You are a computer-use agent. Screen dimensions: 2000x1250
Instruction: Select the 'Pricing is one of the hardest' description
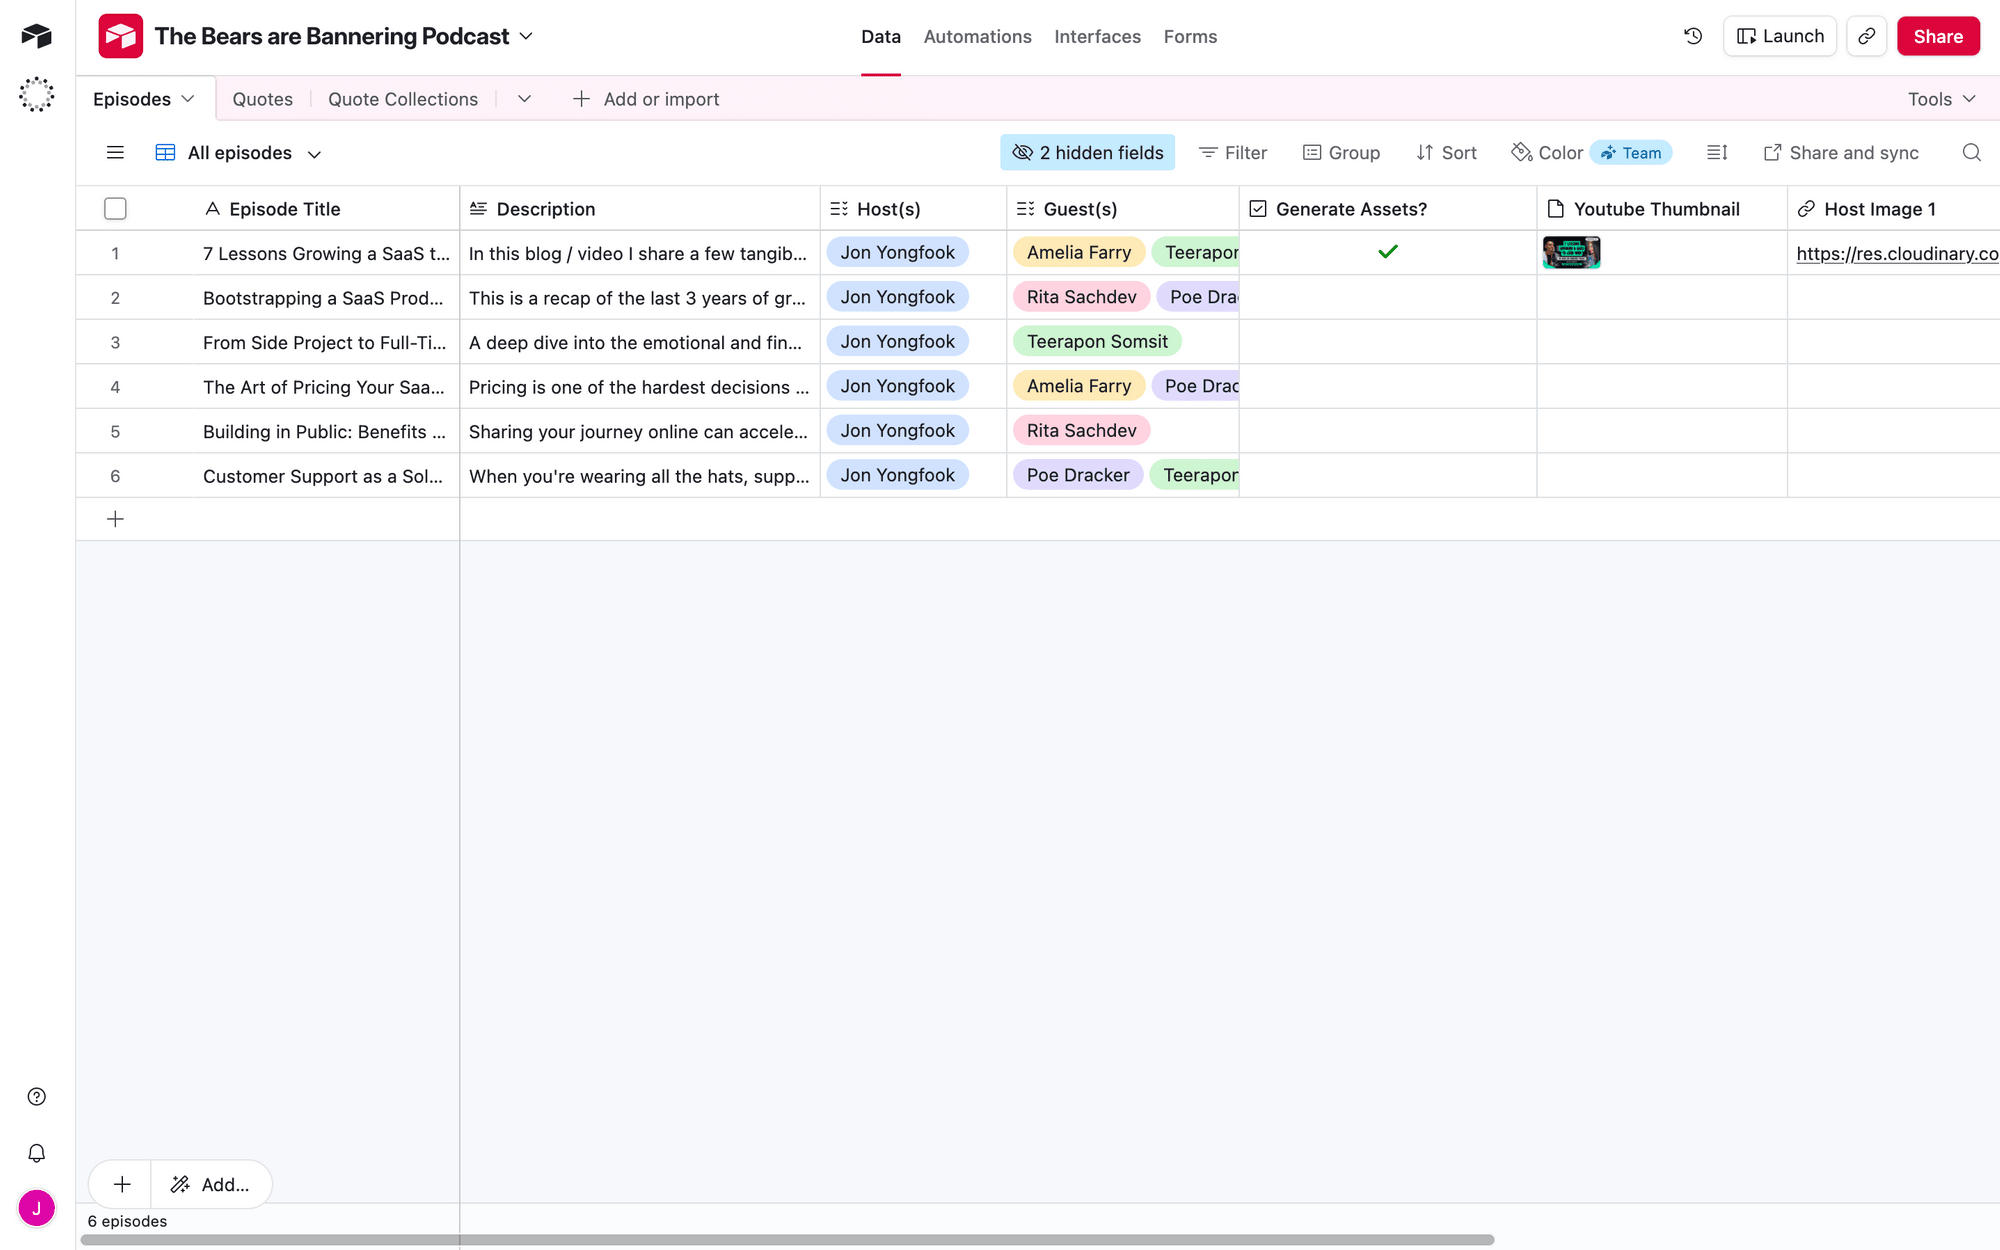click(640, 386)
